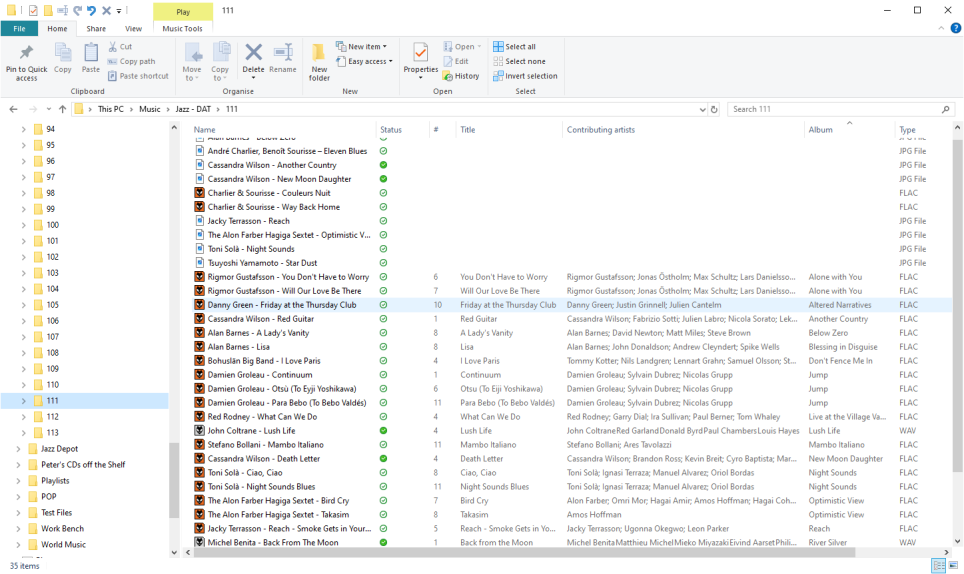Click the Rename icon
This screenshot has height=574, width=964.
coord(283,52)
